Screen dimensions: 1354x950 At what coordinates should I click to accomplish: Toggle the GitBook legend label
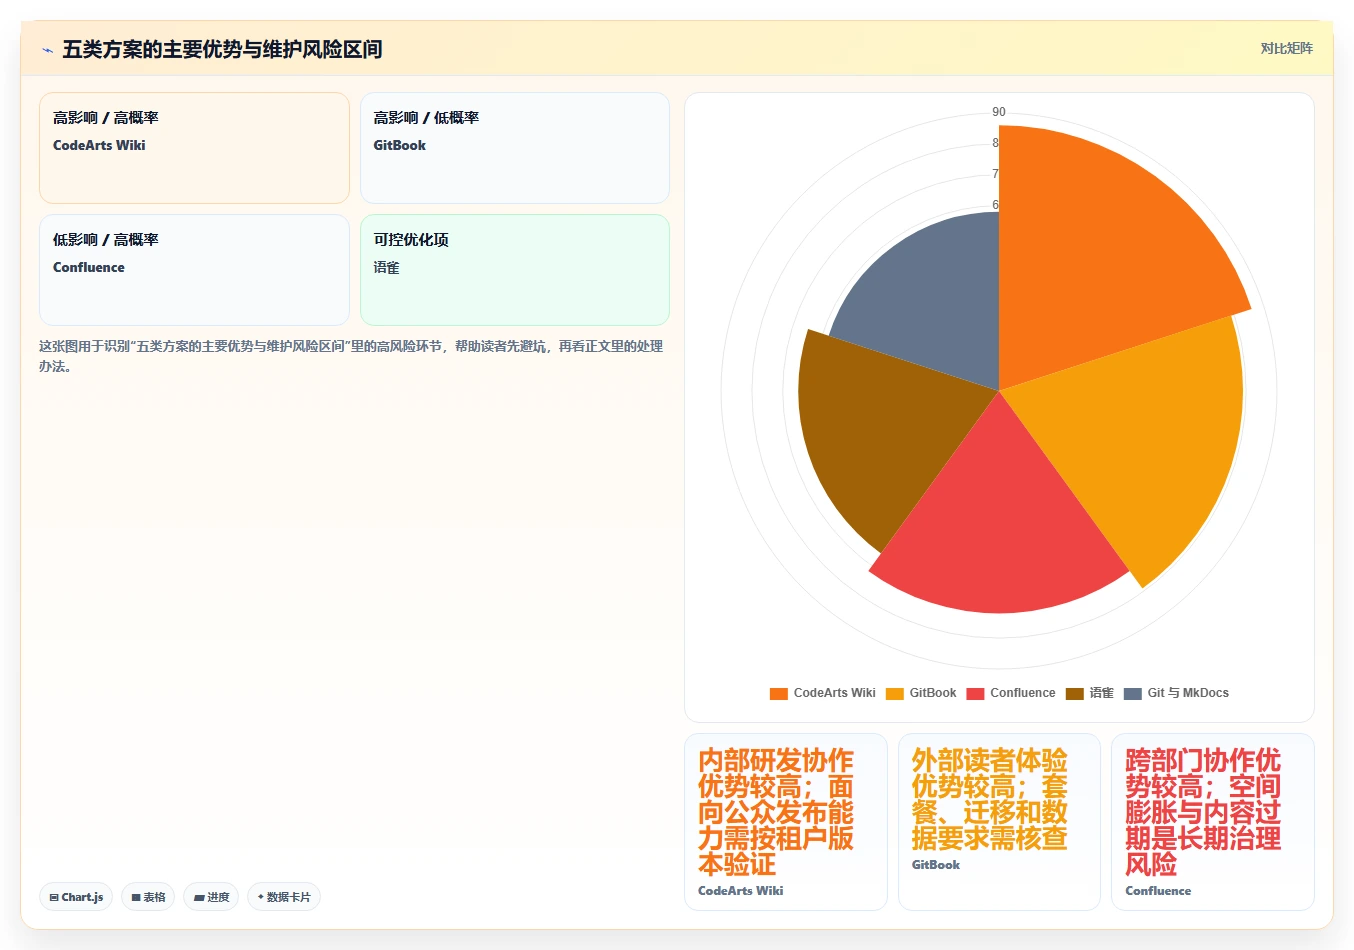933,693
